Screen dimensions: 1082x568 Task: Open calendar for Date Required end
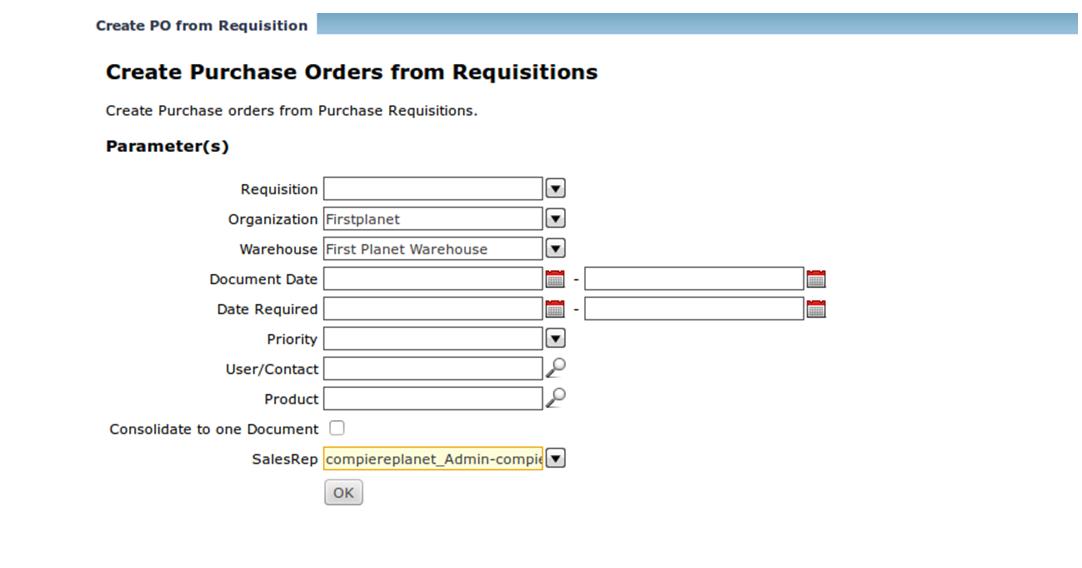(815, 309)
